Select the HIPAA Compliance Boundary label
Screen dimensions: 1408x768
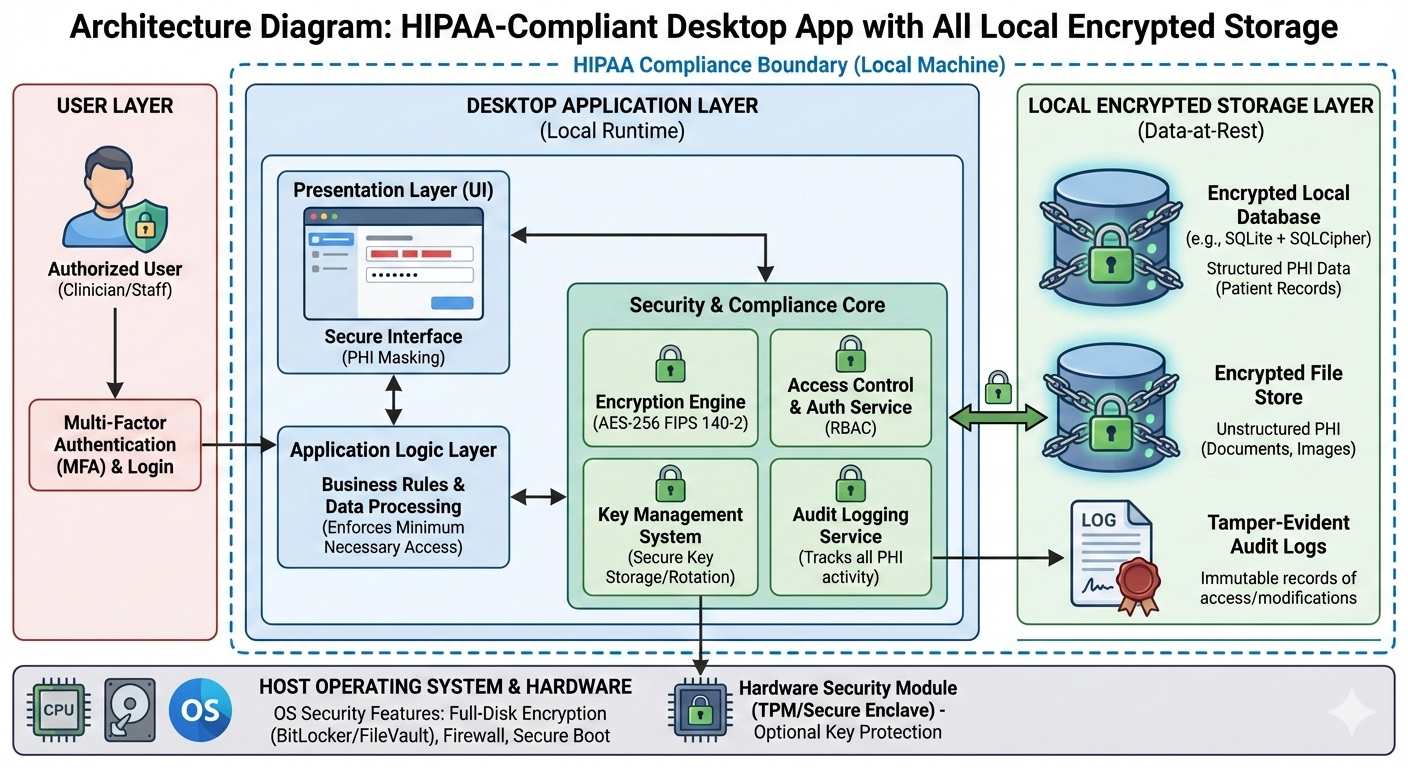point(785,64)
